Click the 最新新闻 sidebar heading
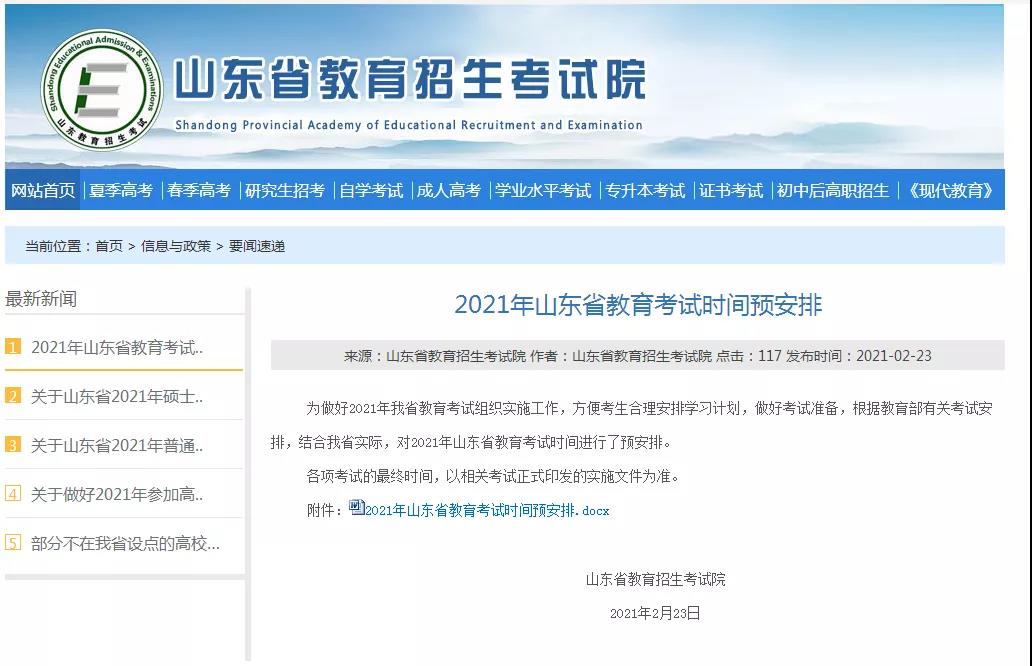1032x666 pixels. point(41,299)
